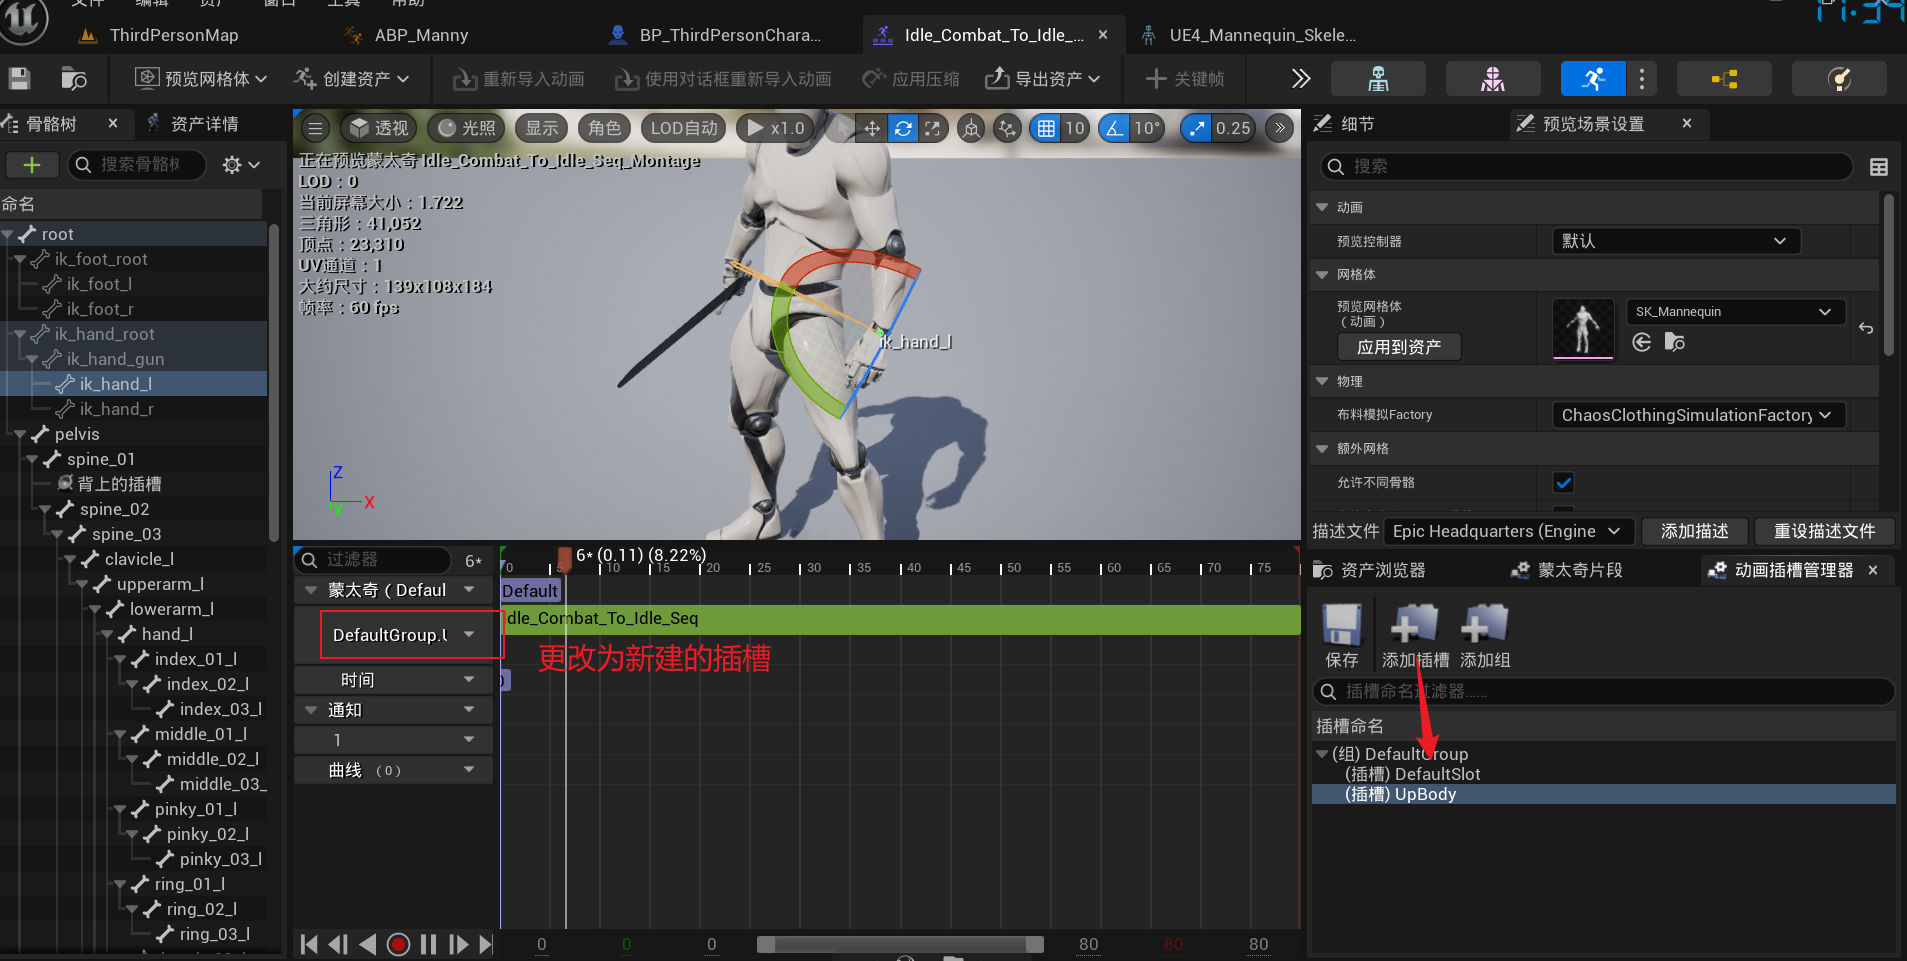Select the rotate gizmo tool
1907x961 pixels.
[x=903, y=128]
